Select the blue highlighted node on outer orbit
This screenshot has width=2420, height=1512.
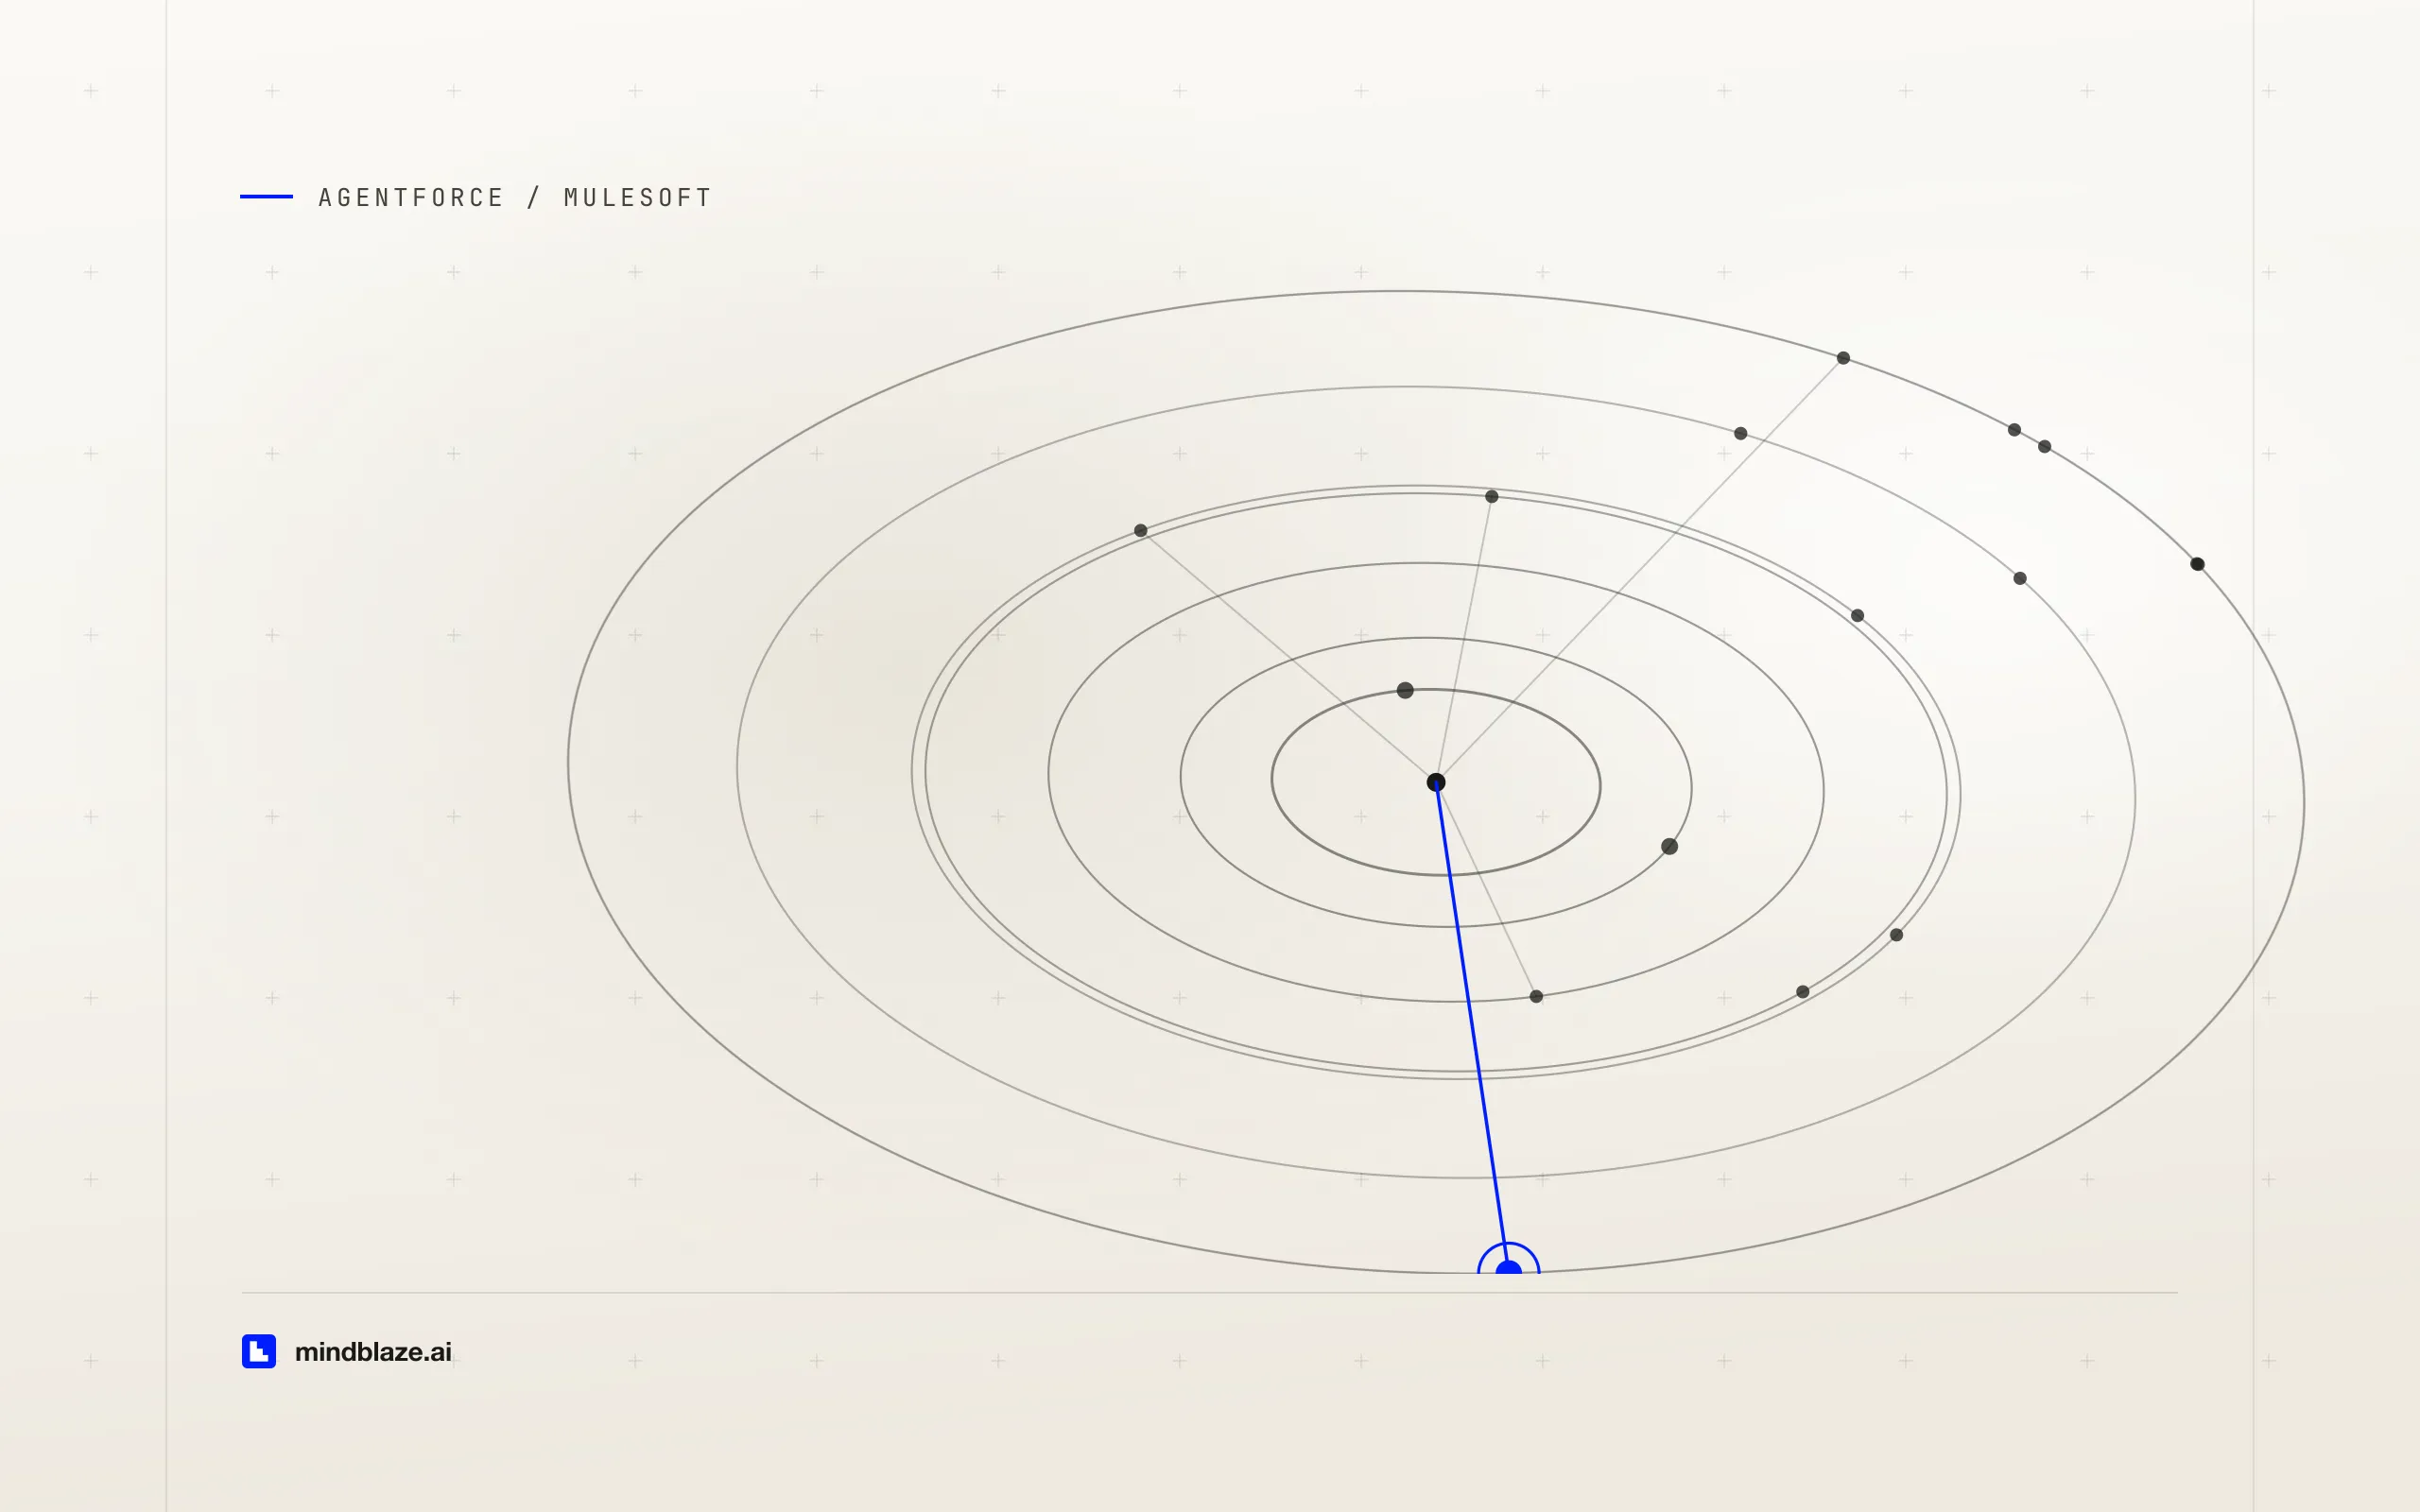coord(1509,1266)
